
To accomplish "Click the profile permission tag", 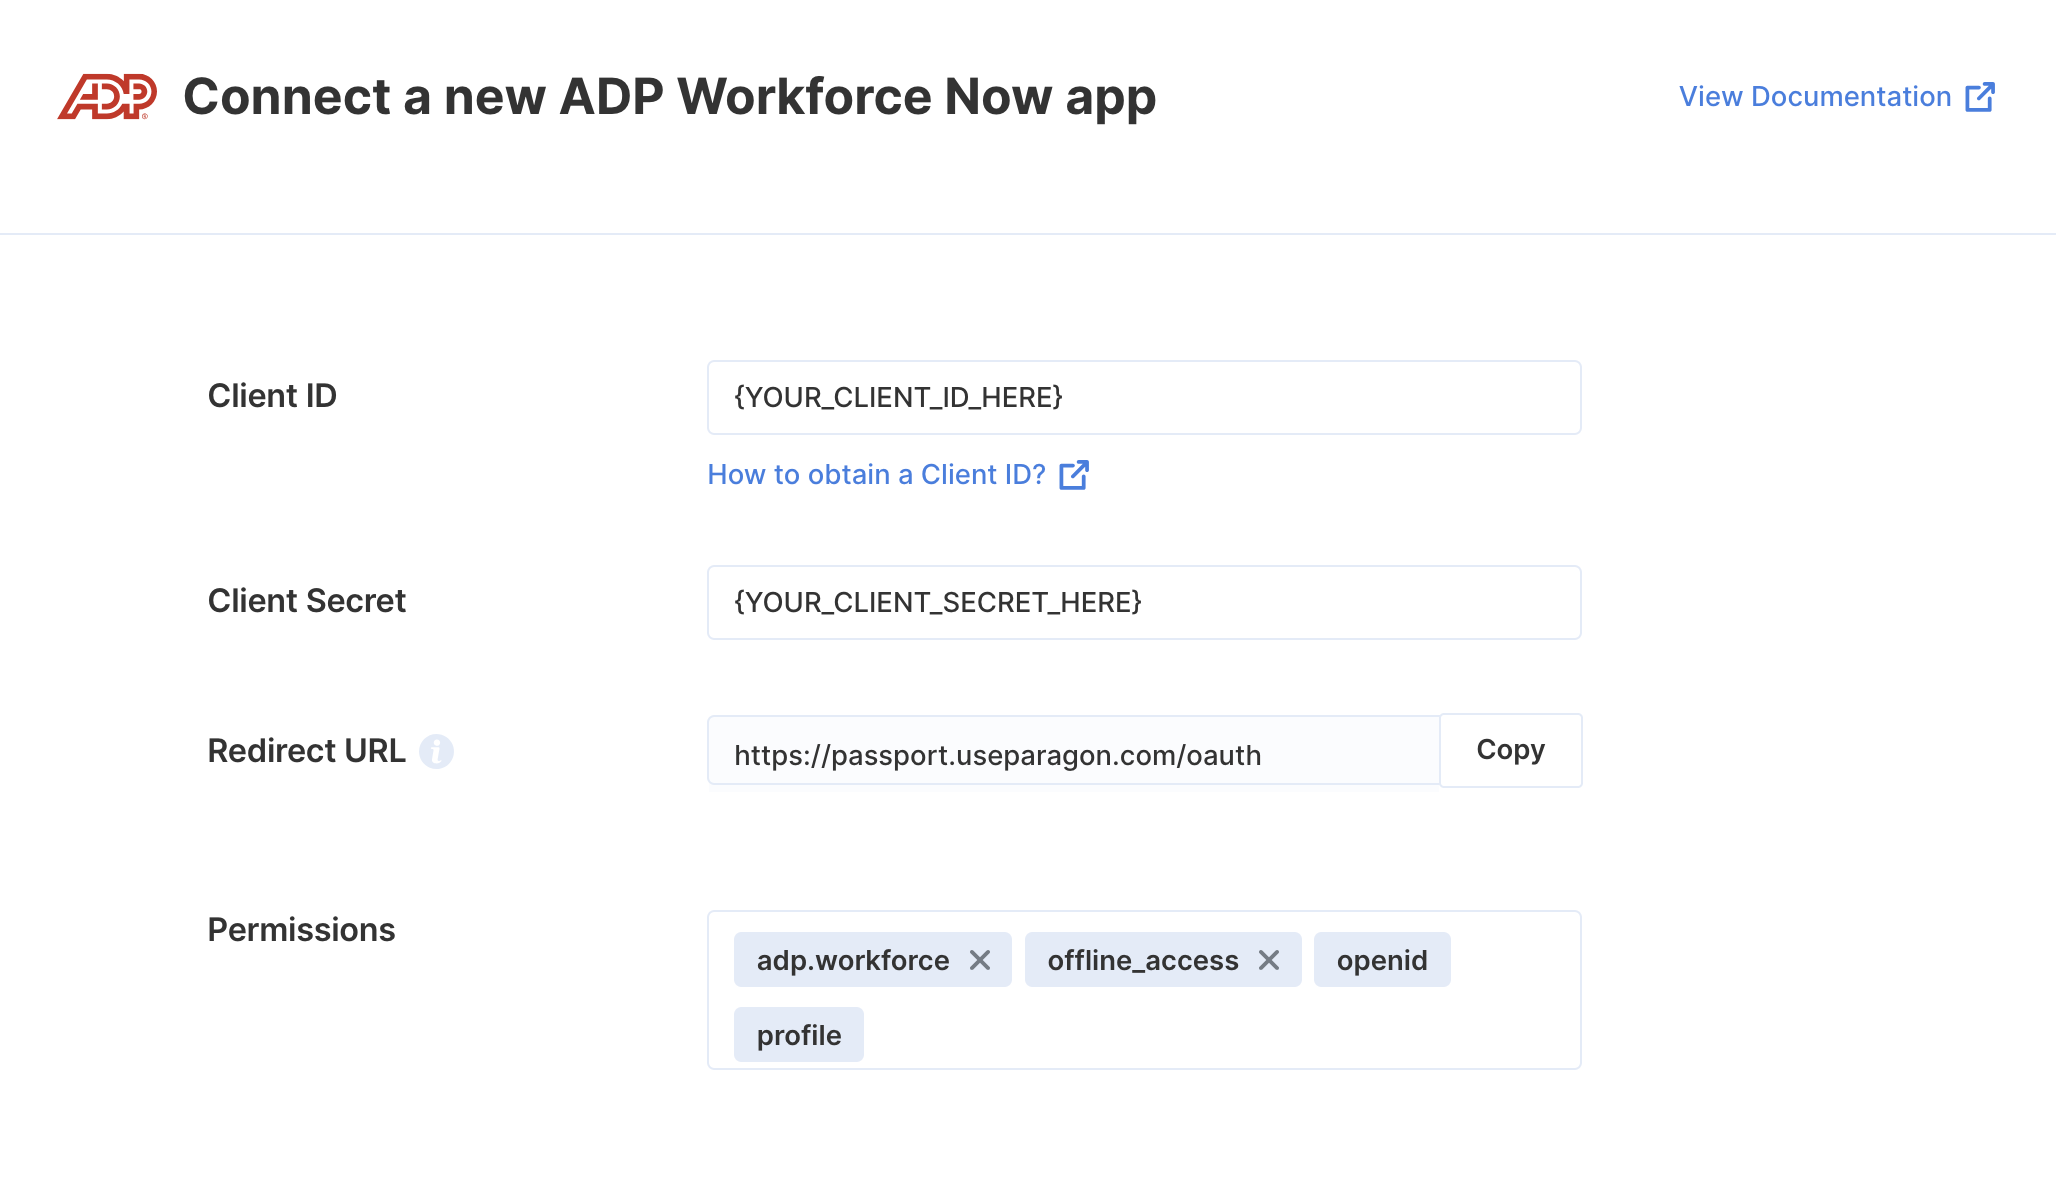I will [x=799, y=1035].
